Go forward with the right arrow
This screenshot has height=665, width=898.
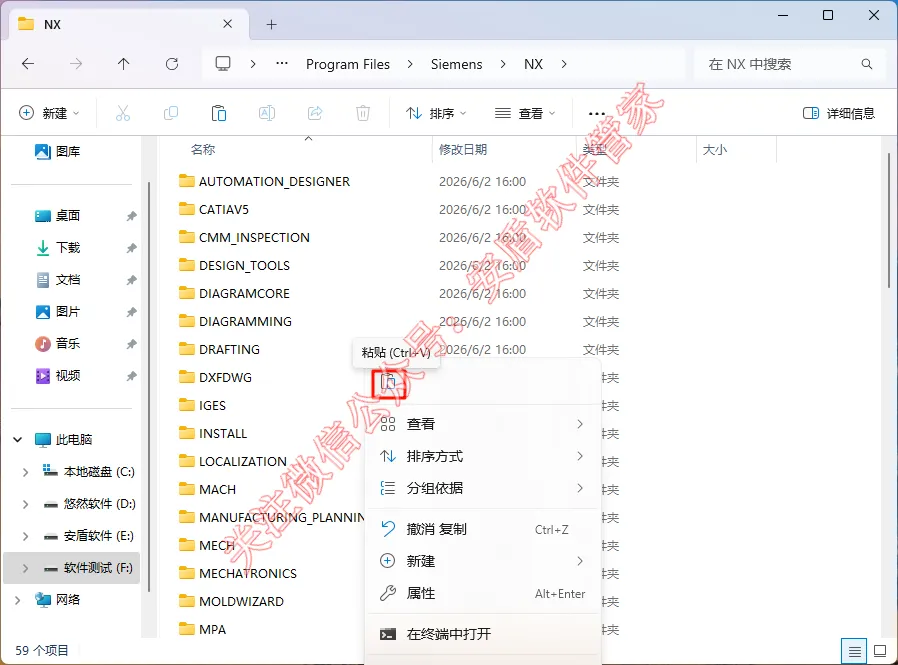pos(76,64)
